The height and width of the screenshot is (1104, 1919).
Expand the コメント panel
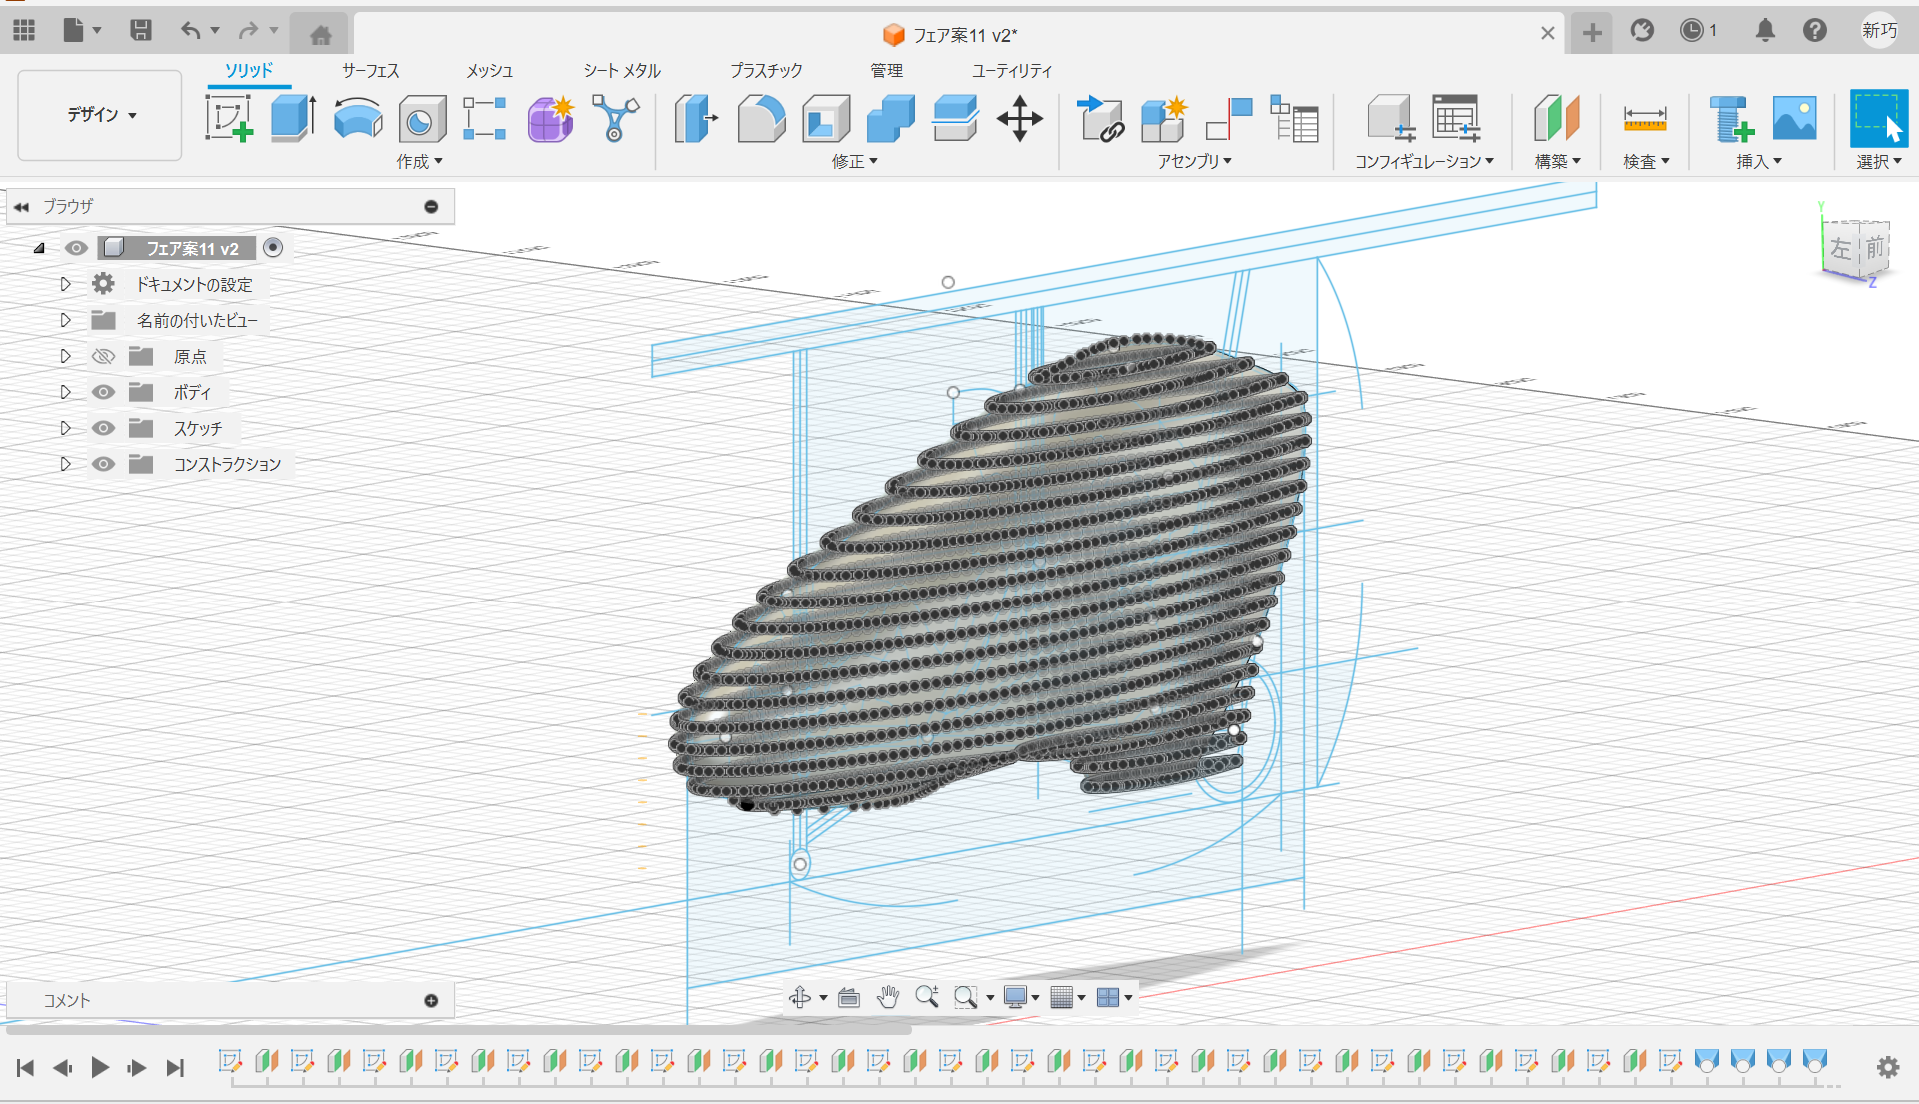click(x=431, y=1000)
